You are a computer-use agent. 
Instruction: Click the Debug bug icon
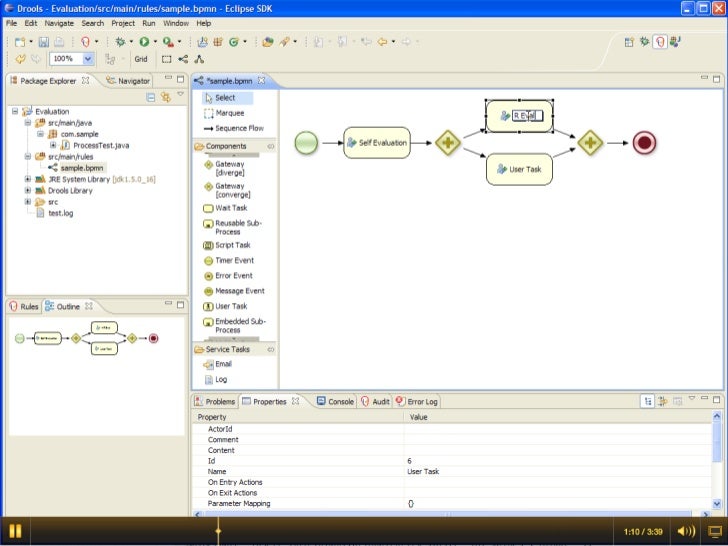tap(120, 42)
